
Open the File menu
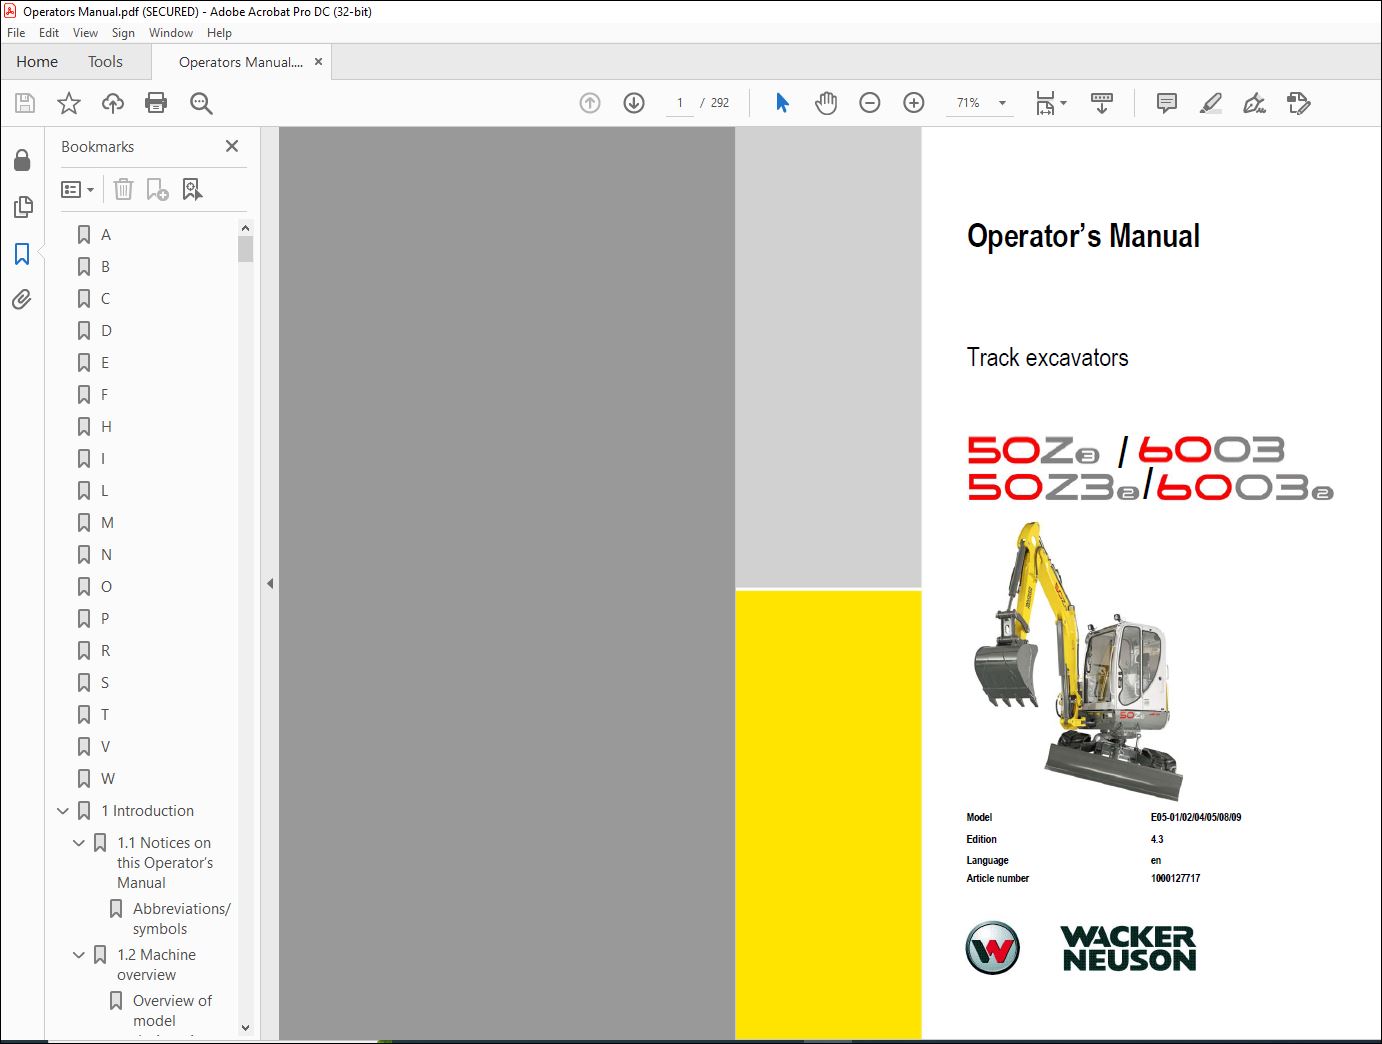[x=16, y=33]
